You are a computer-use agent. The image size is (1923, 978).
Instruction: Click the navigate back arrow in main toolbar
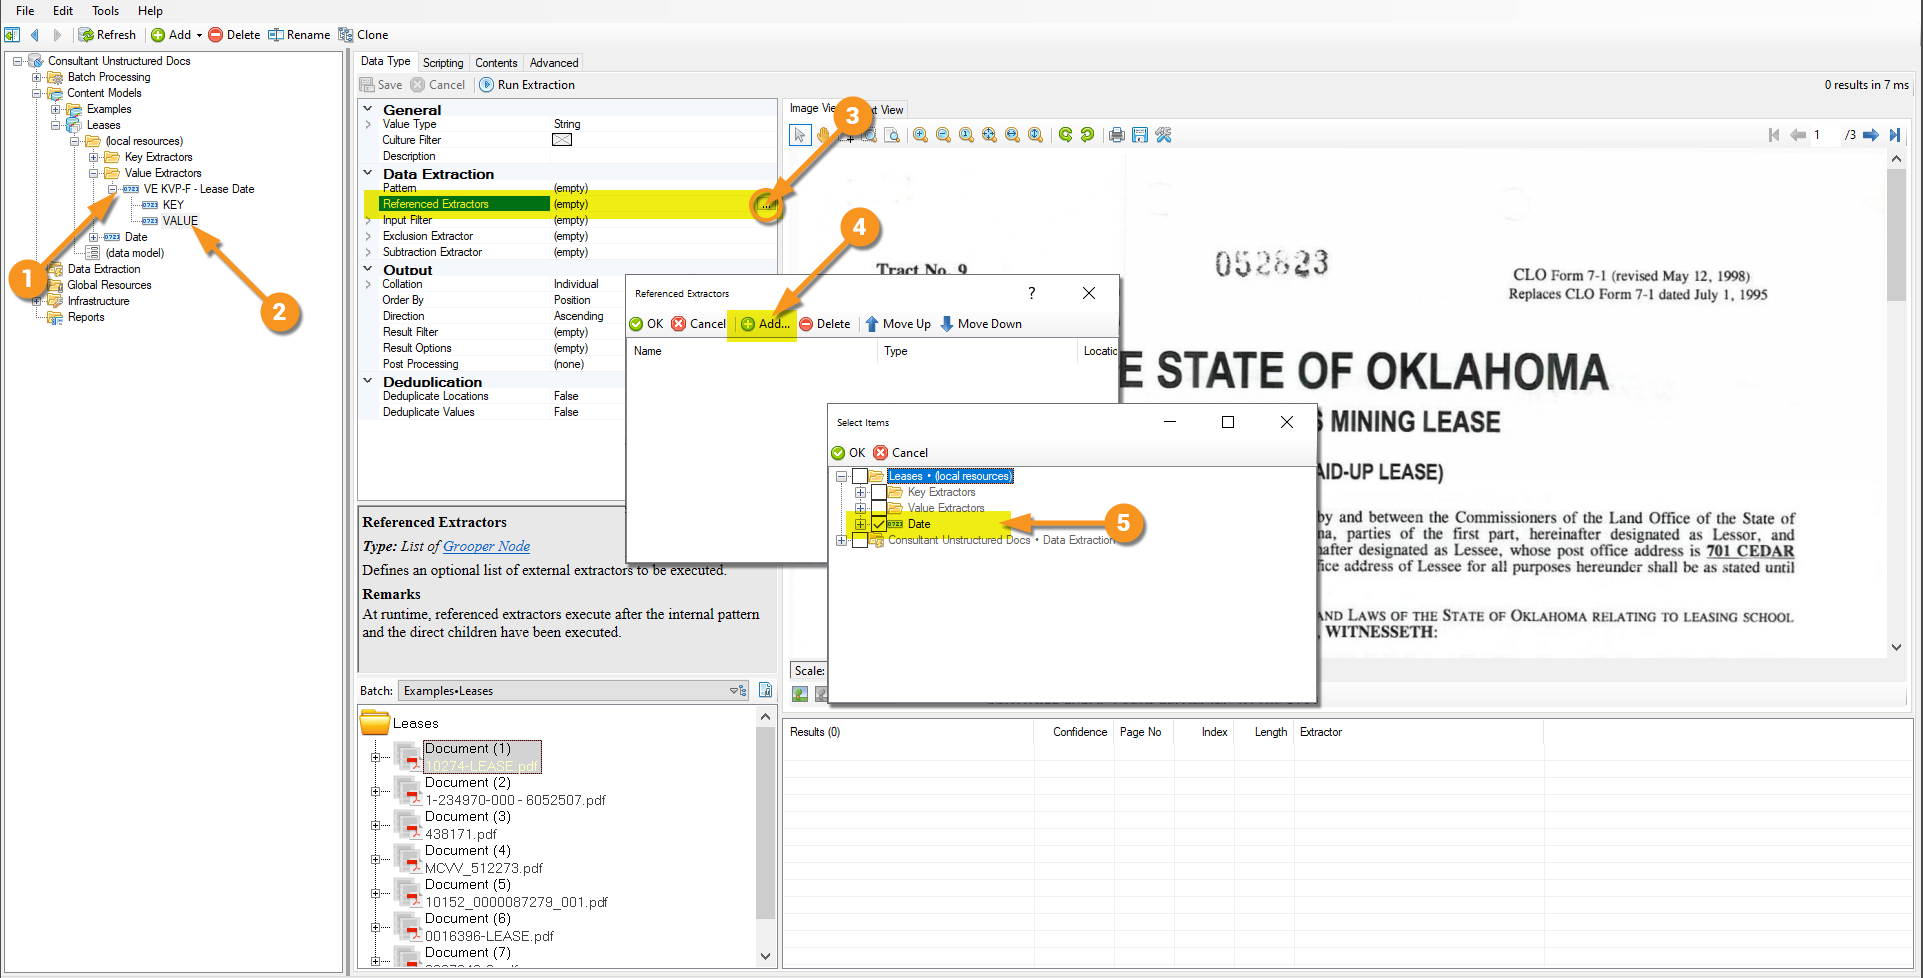coord(35,35)
